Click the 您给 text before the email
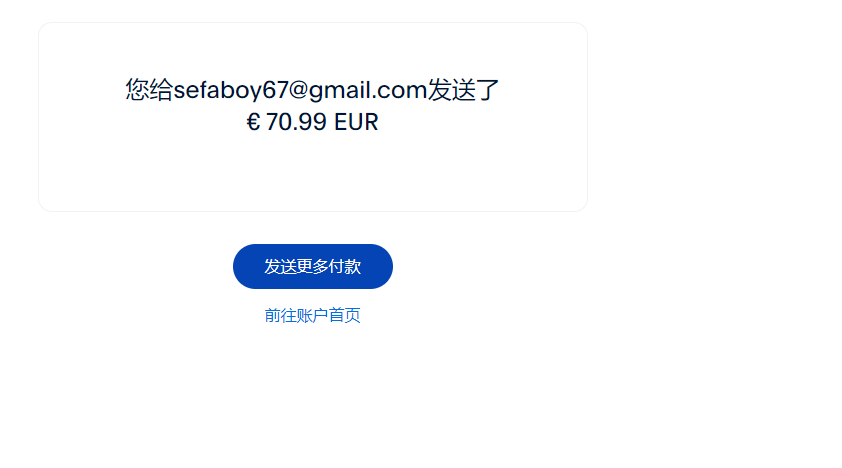Image resolution: width=842 pixels, height=468 pixels. click(x=150, y=90)
